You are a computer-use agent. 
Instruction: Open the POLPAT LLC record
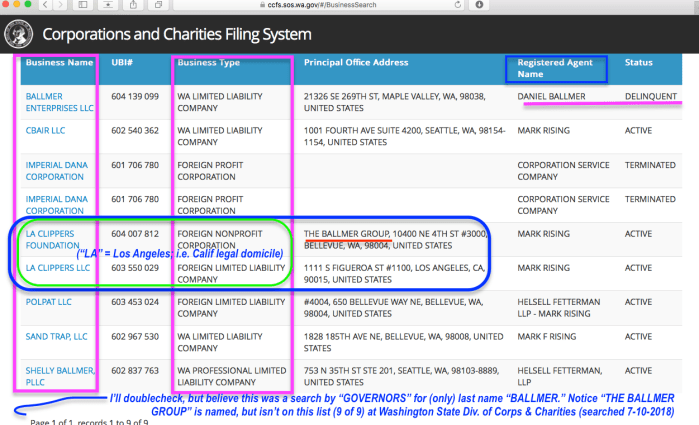click(x=49, y=302)
